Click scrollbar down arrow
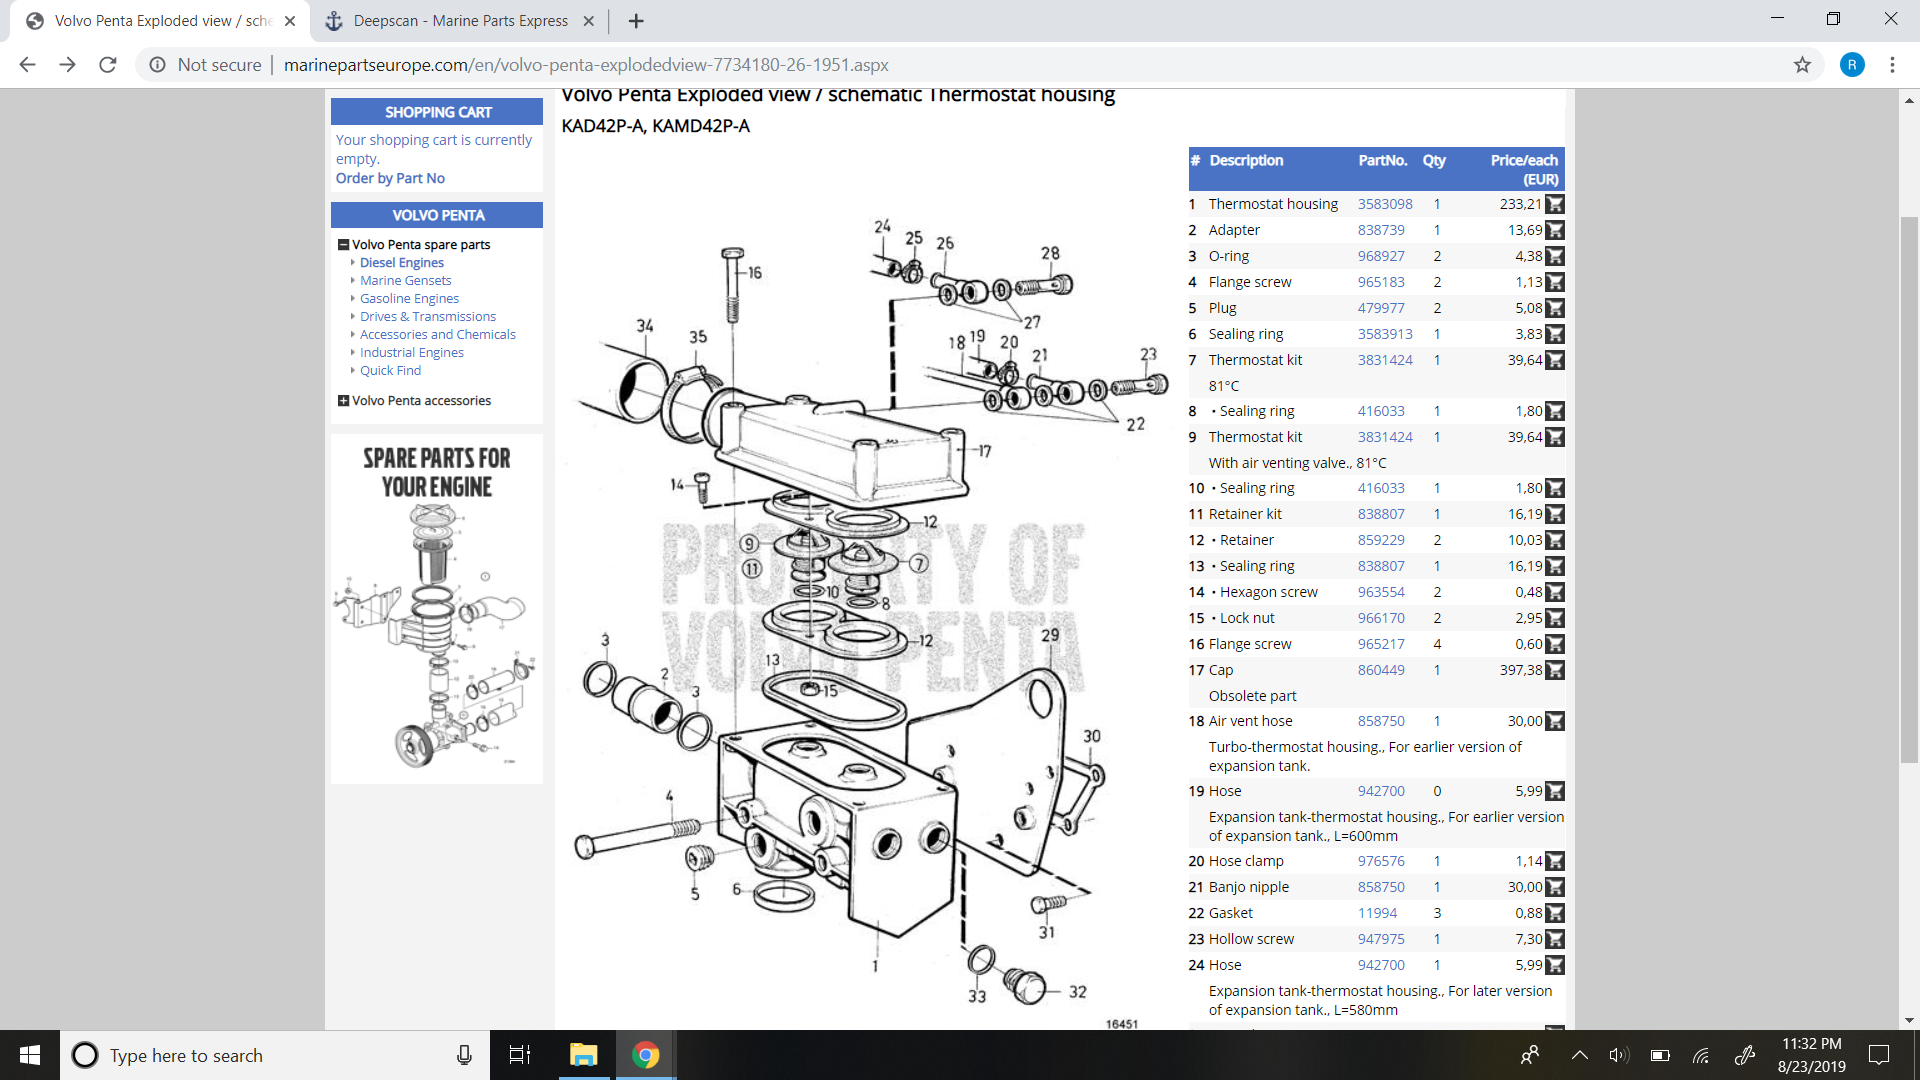This screenshot has width=1920, height=1080. click(x=1909, y=1020)
